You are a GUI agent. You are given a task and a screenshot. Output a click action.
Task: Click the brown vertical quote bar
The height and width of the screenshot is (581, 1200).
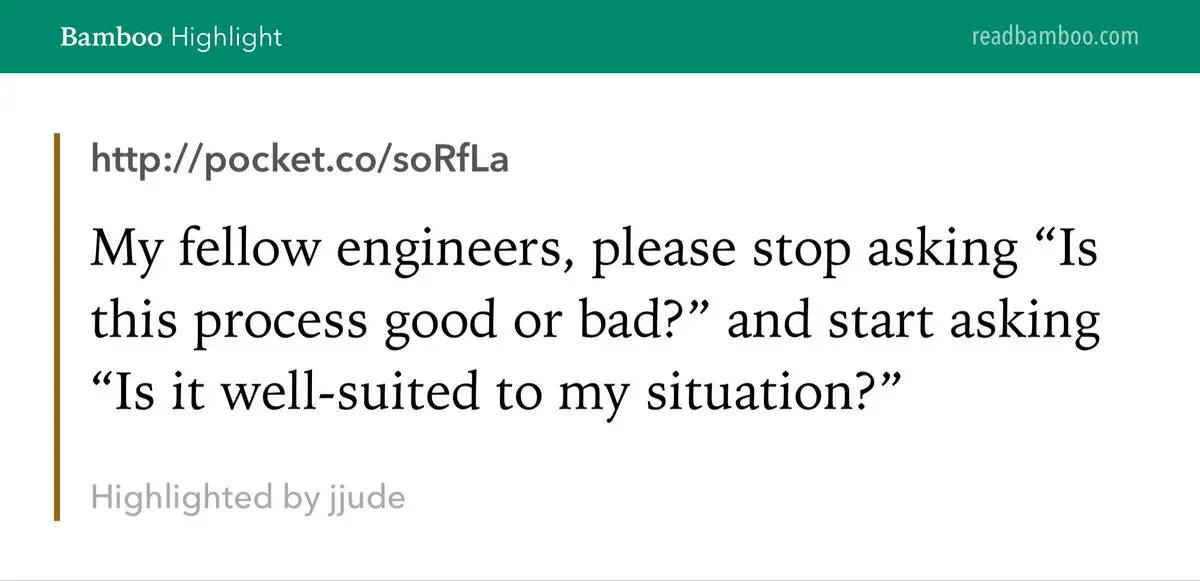[57, 327]
